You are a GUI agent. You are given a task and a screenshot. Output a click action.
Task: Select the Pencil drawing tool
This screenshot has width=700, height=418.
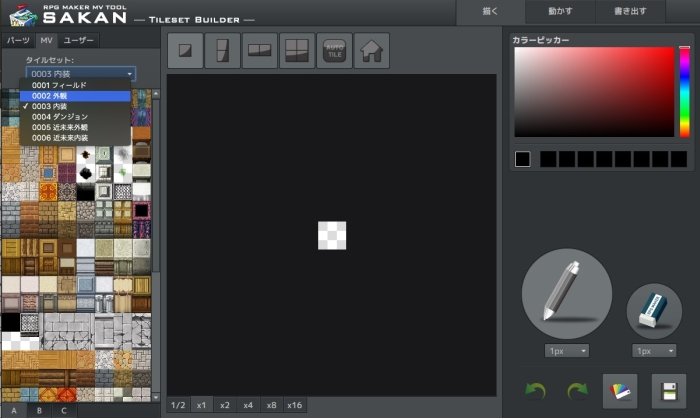[x=566, y=294]
